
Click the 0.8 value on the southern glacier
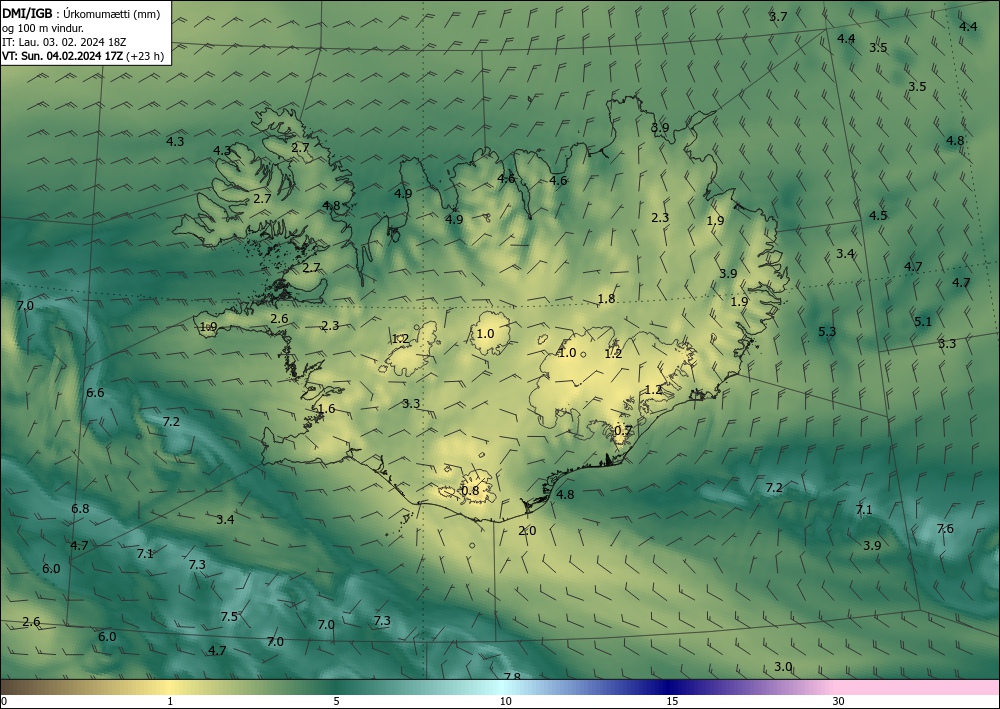pyautogui.click(x=470, y=490)
